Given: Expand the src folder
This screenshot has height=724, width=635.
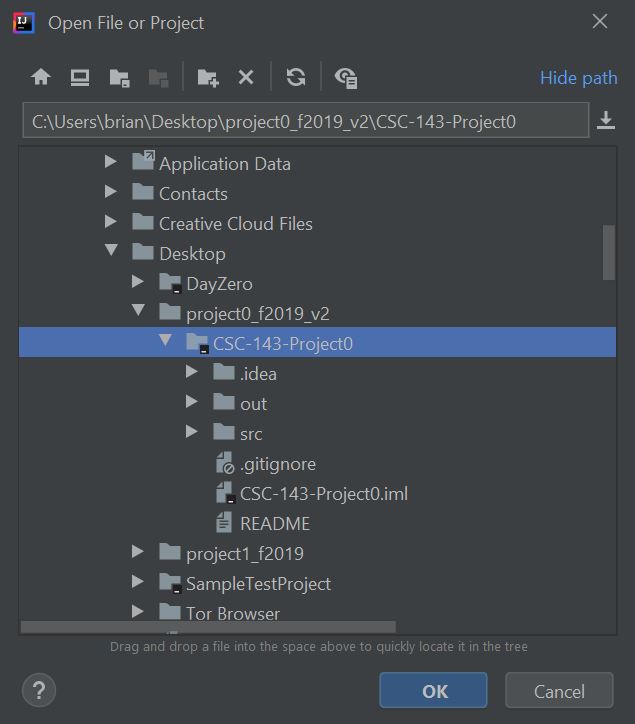Looking at the screenshot, I should 192,431.
